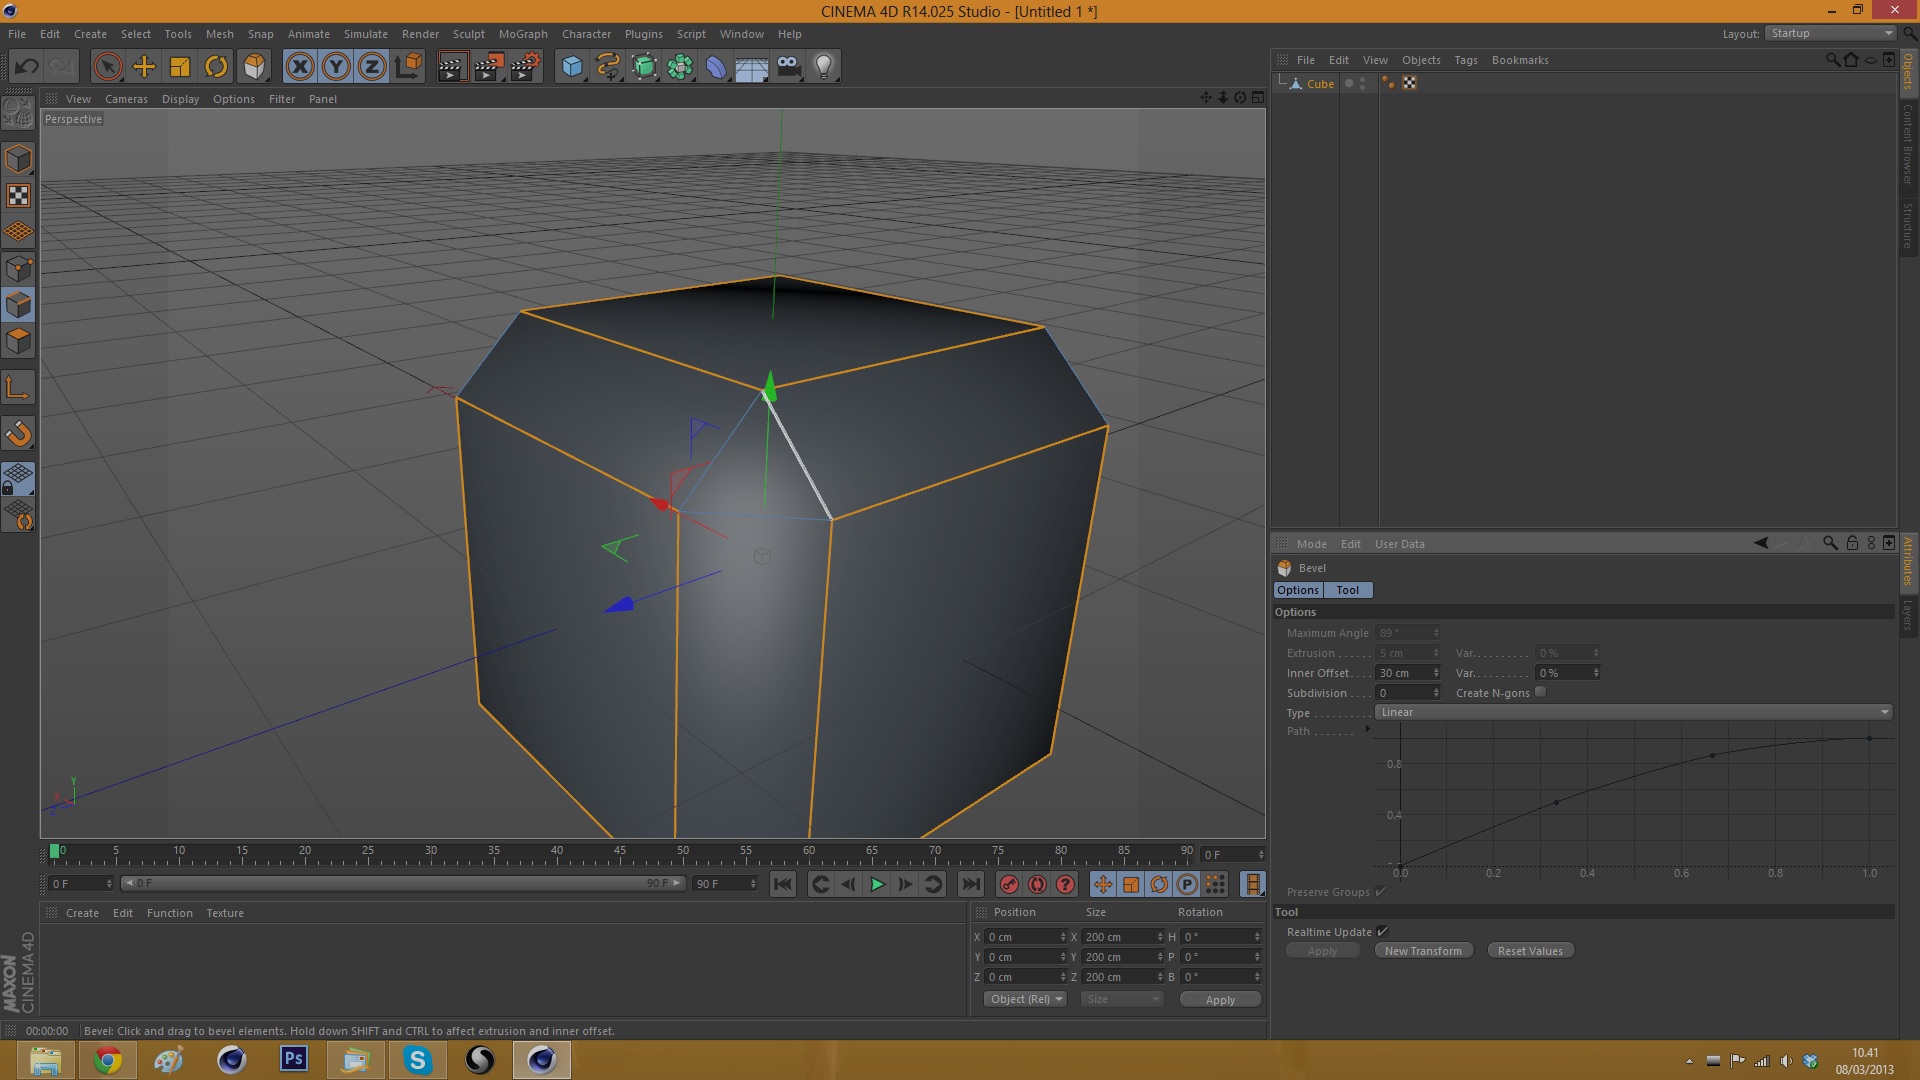1920x1080 pixels.
Task: Click the Reset Values button
Action: [x=1530, y=951]
